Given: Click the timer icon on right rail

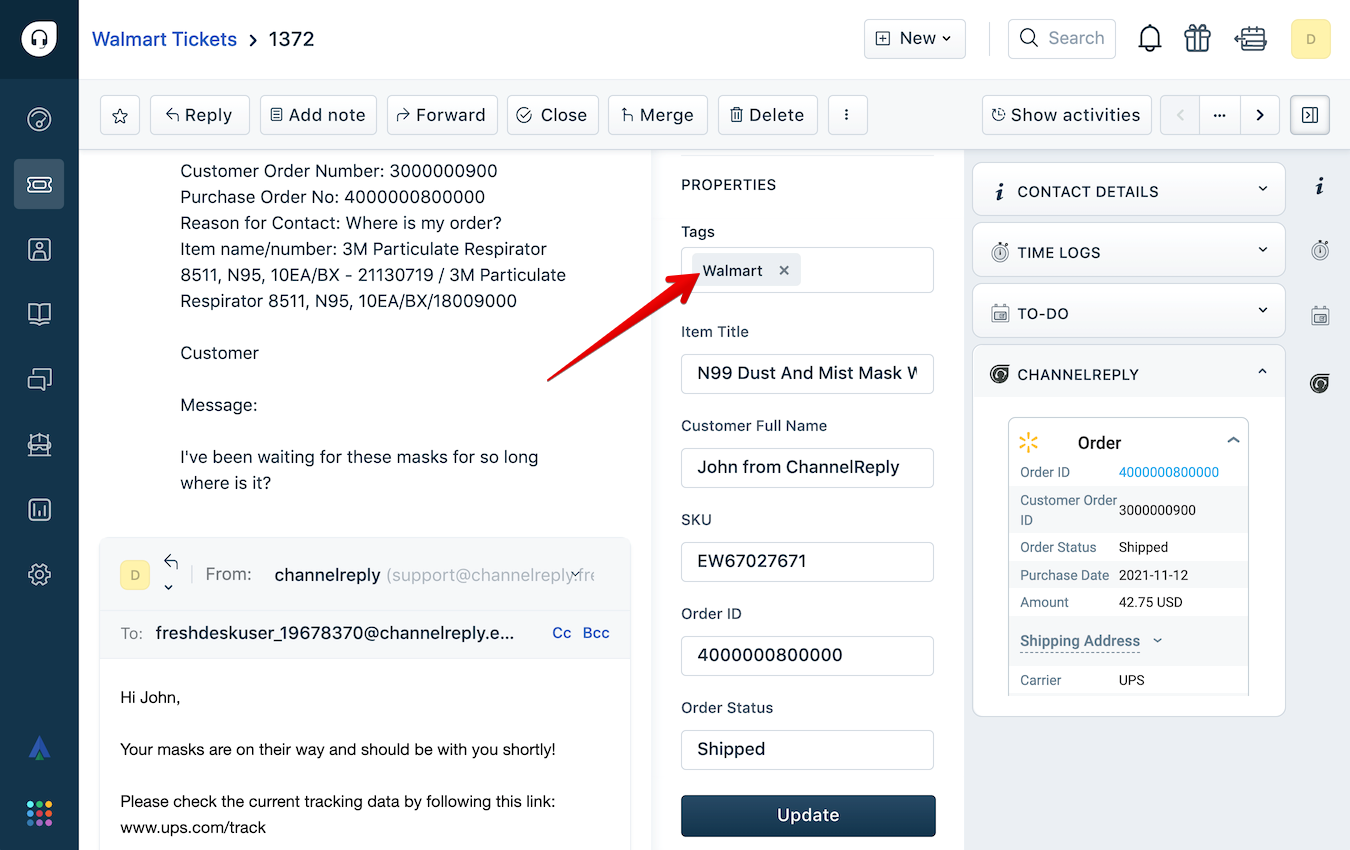Looking at the screenshot, I should point(1320,250).
